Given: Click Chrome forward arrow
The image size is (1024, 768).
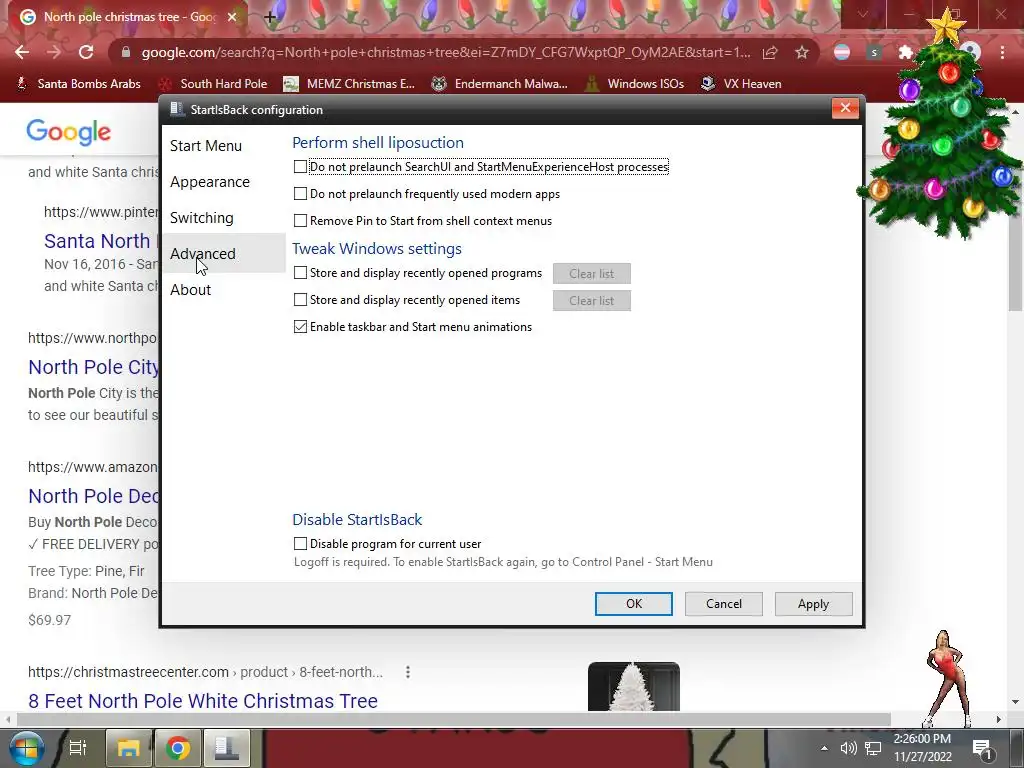Looking at the screenshot, I should point(54,52).
